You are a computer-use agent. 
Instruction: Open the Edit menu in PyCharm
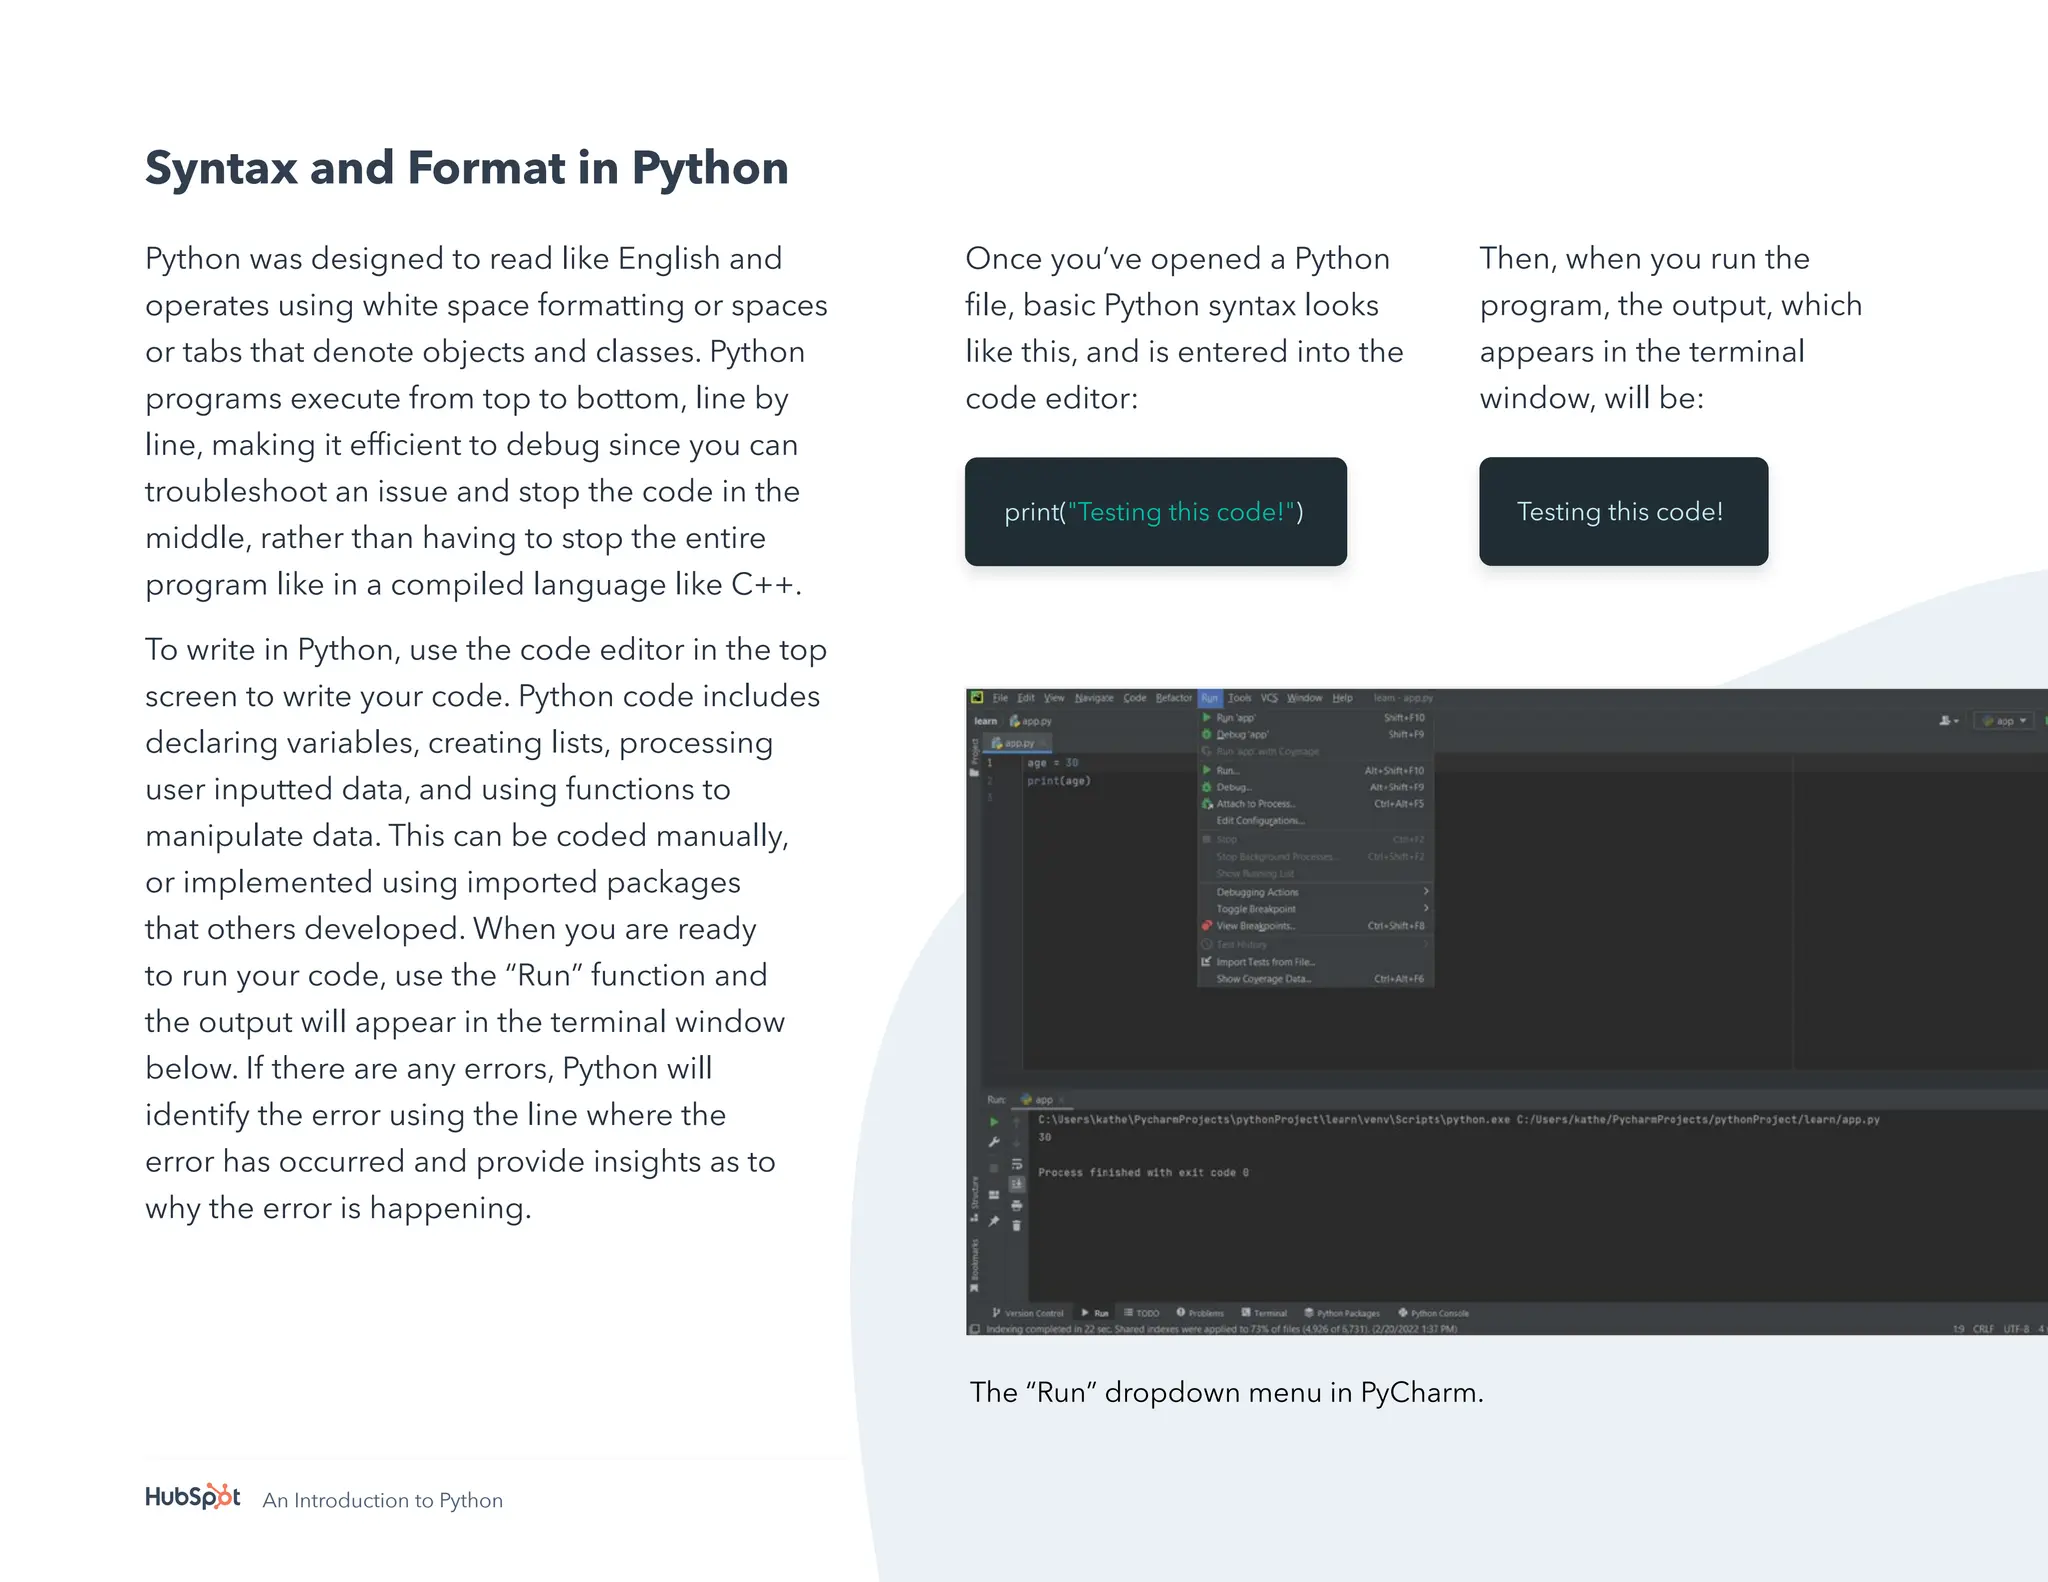coord(1026,698)
